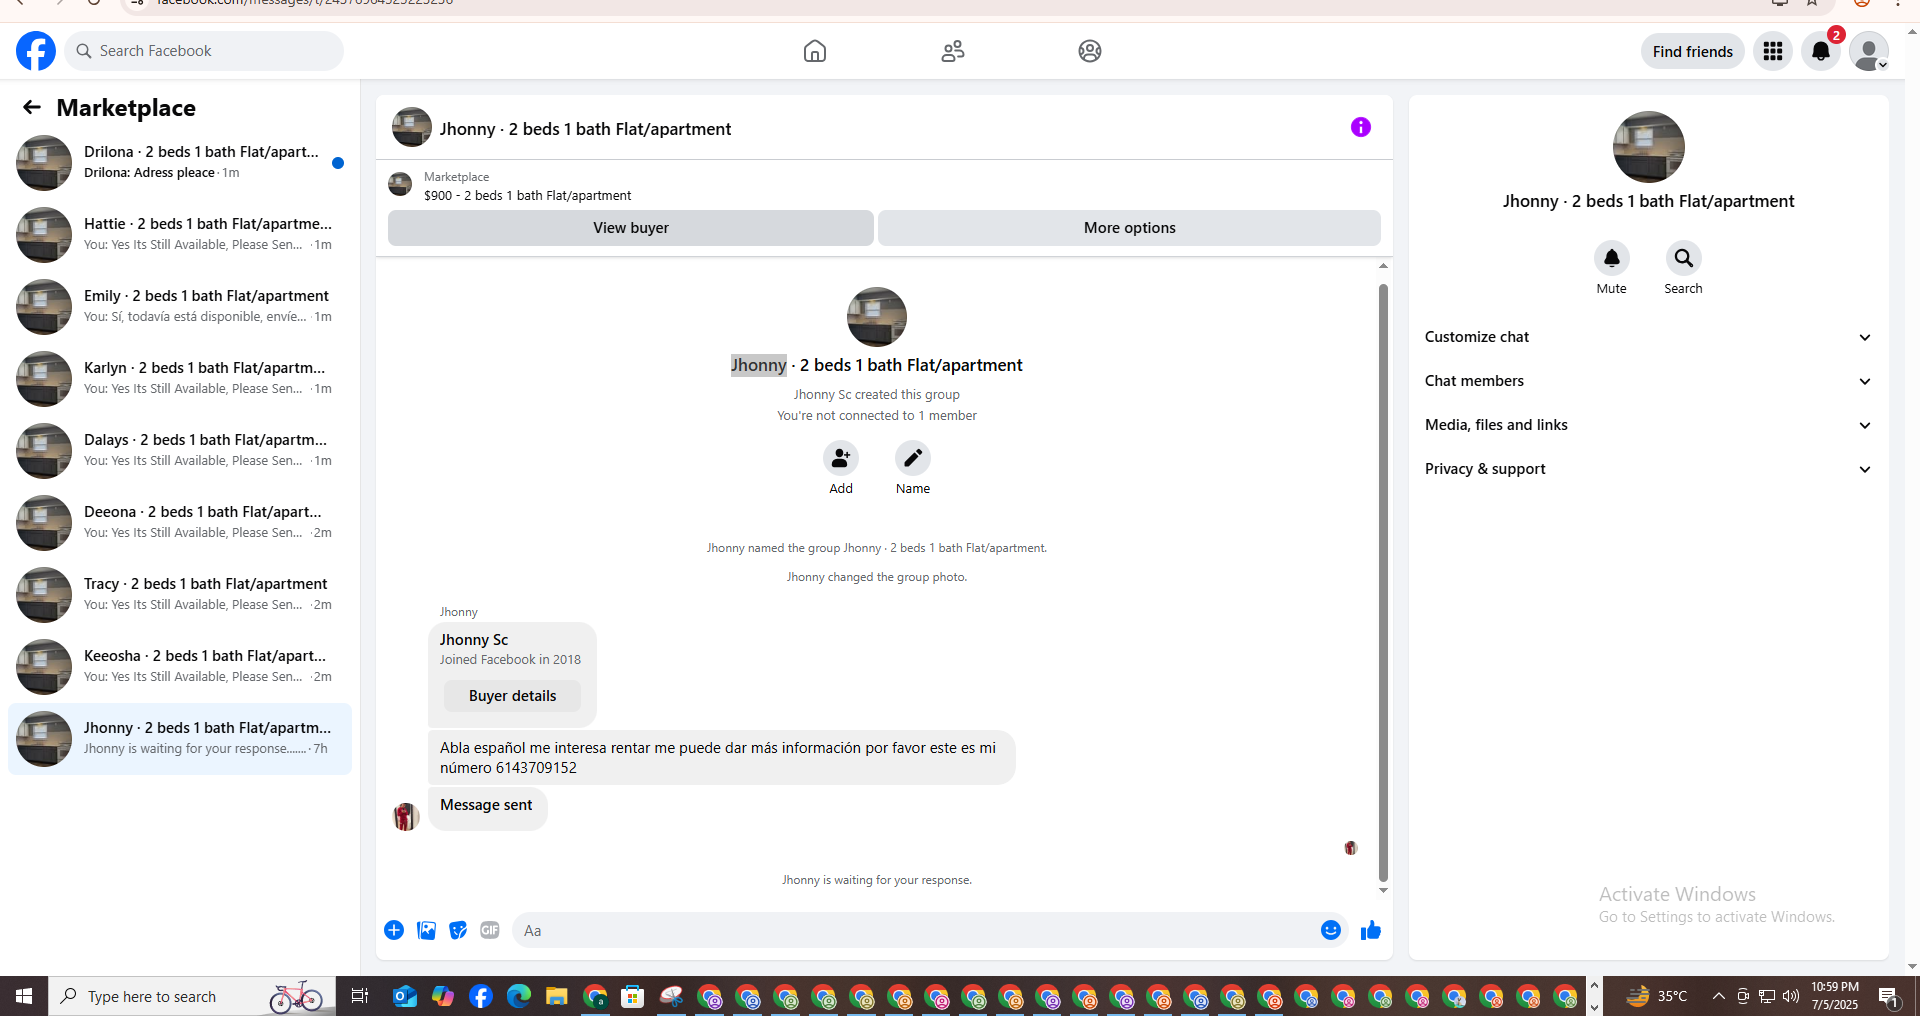The image size is (1920, 1016).
Task: Click Windows taskbar search box
Action: click(192, 996)
